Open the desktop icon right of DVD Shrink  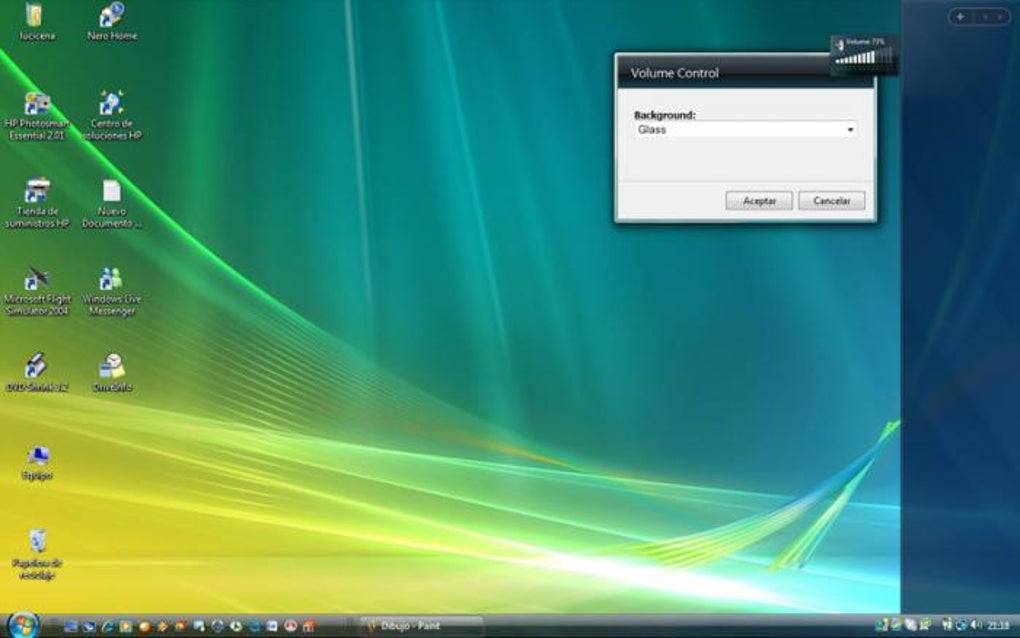pyautogui.click(x=112, y=373)
